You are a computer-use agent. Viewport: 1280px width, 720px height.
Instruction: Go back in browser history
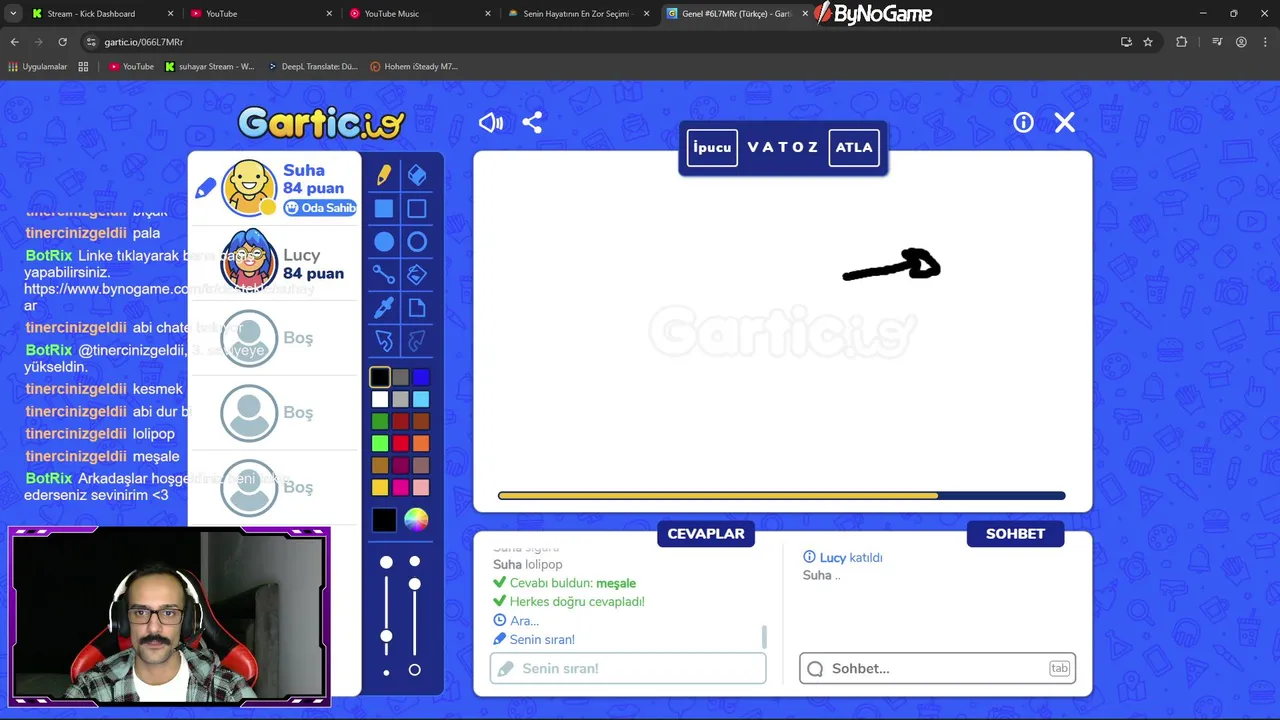pos(14,42)
